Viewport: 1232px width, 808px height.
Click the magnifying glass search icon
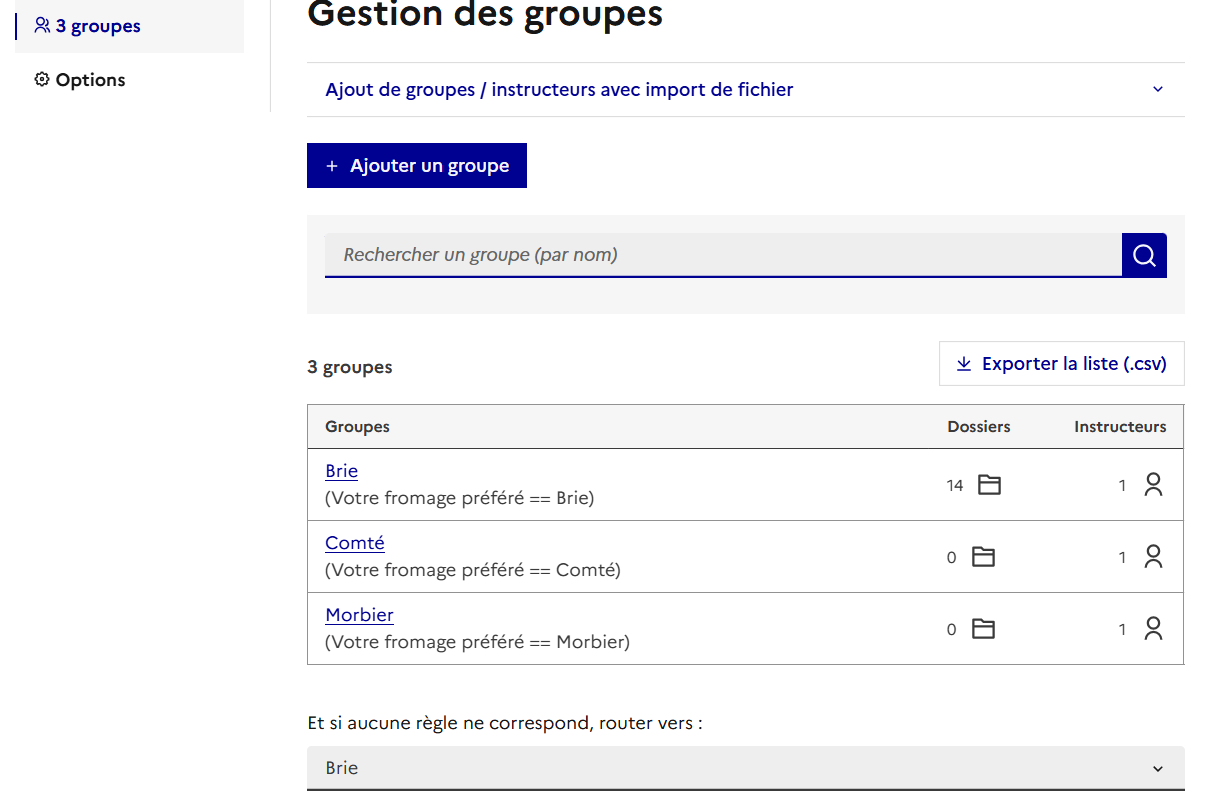[x=1144, y=256]
